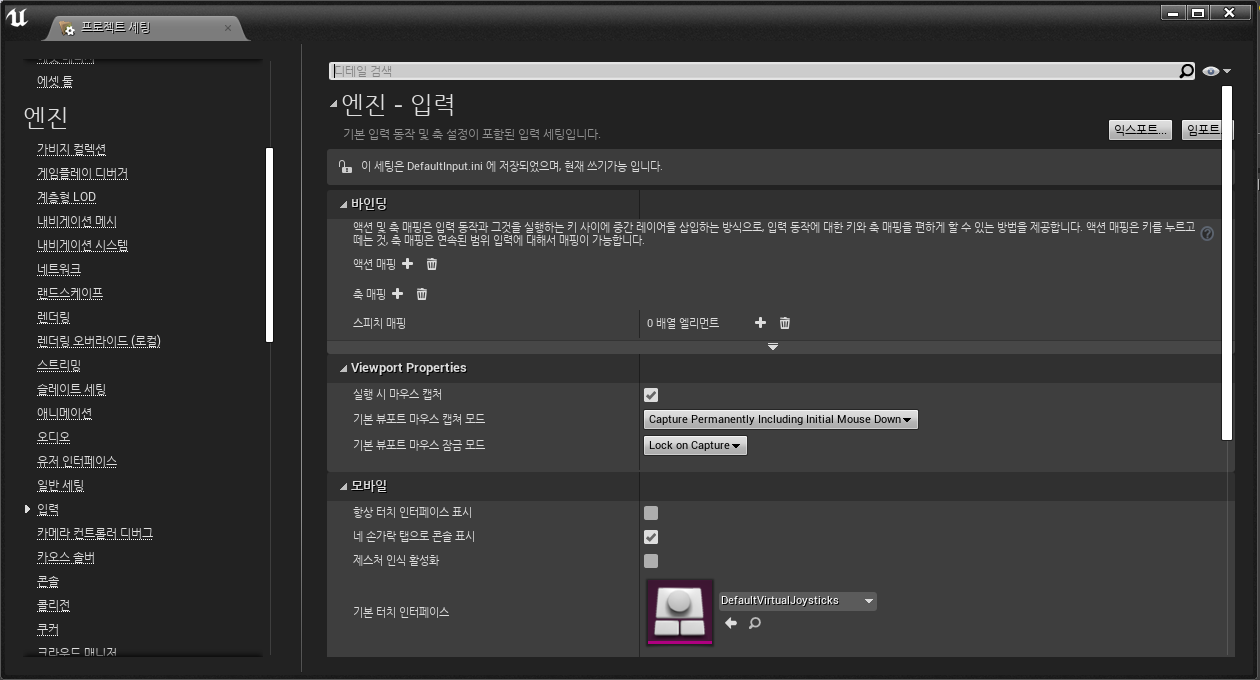Select 일반 세팅 in the sidebar
The width and height of the screenshot is (1260, 680).
click(x=60, y=485)
